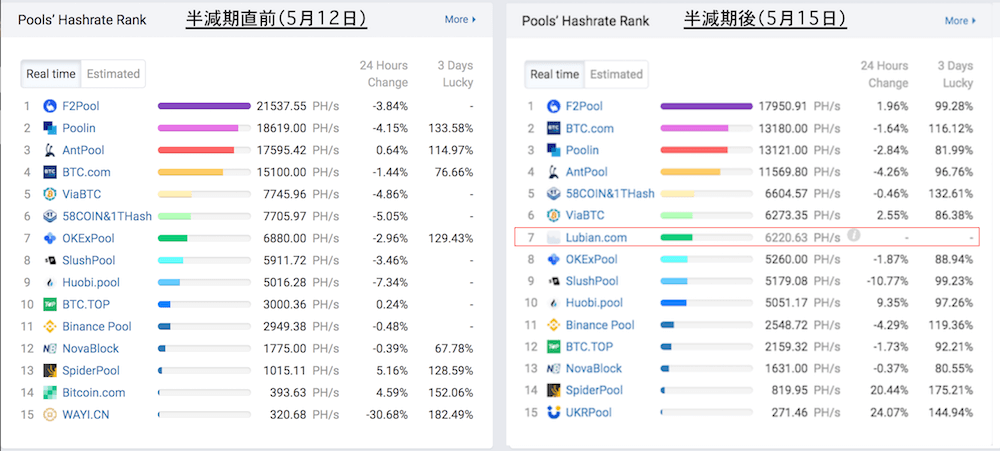
Task: Open More link in May 15 panel
Action: click(960, 20)
